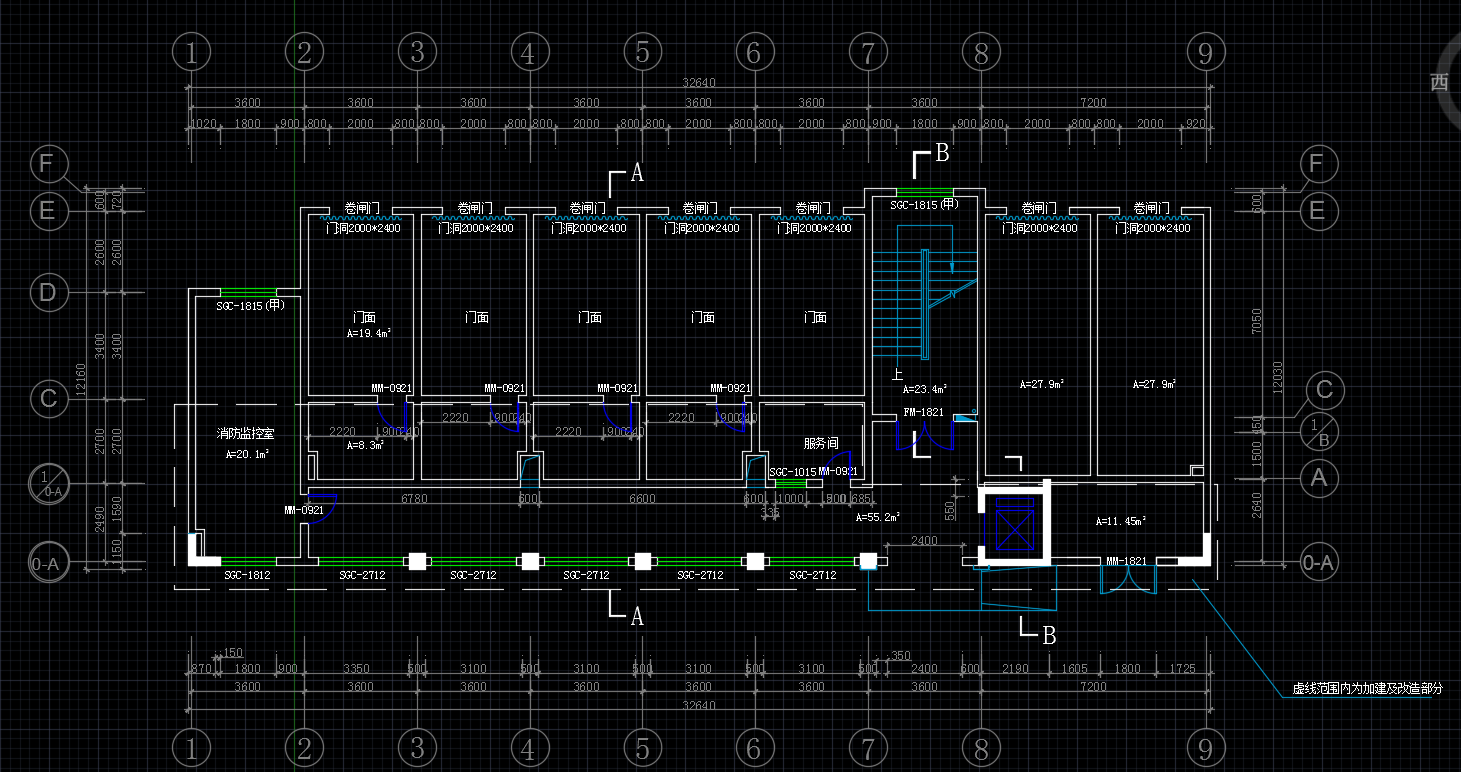1461x772 pixels.
Task: Select the left axis bubble 1/0-A
Action: [47, 484]
